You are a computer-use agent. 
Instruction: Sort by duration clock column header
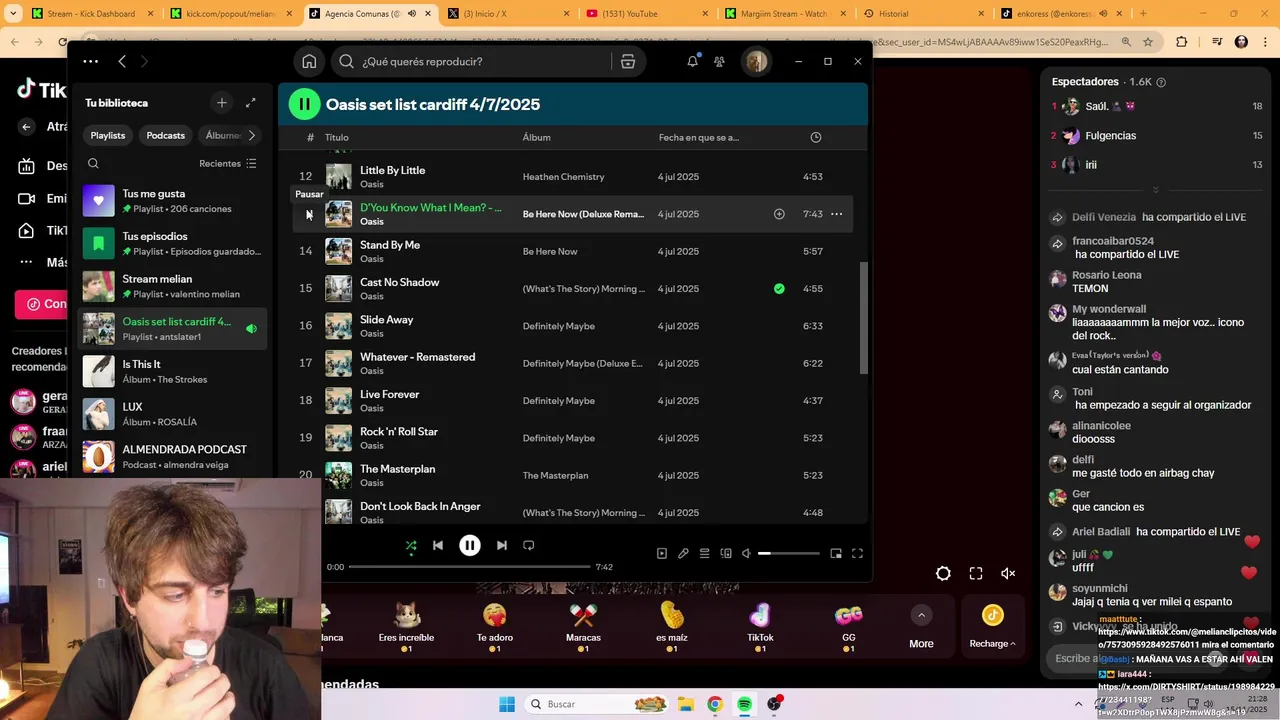click(816, 137)
